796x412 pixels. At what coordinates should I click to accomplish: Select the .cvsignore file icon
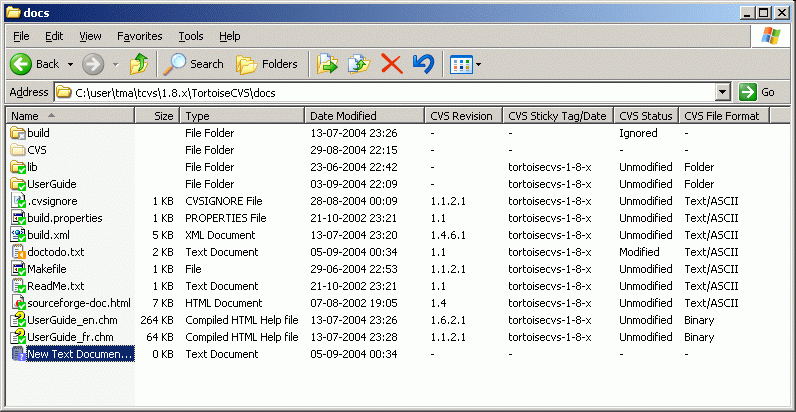click(18, 201)
